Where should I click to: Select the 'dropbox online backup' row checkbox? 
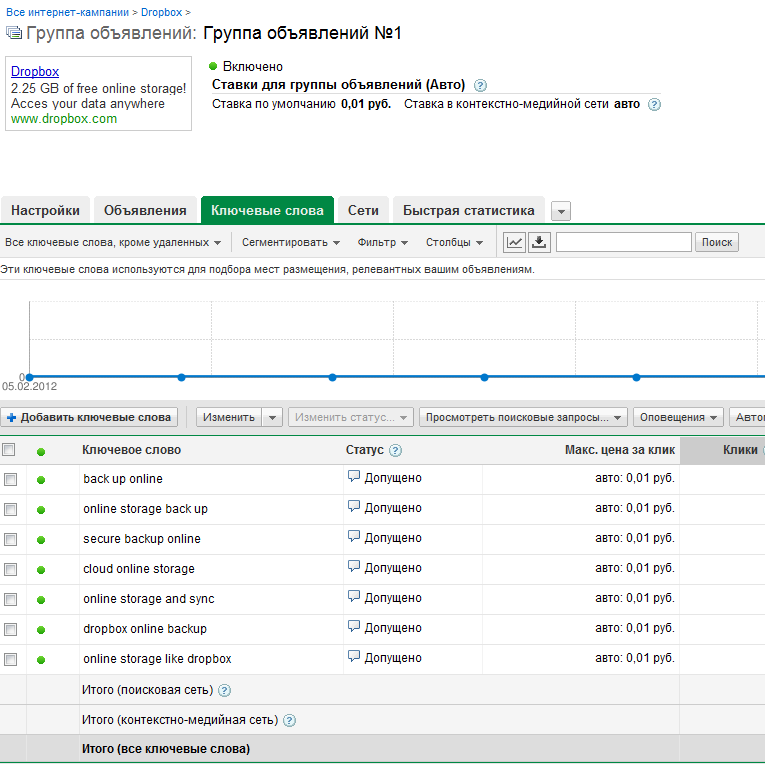pyautogui.click(x=10, y=630)
